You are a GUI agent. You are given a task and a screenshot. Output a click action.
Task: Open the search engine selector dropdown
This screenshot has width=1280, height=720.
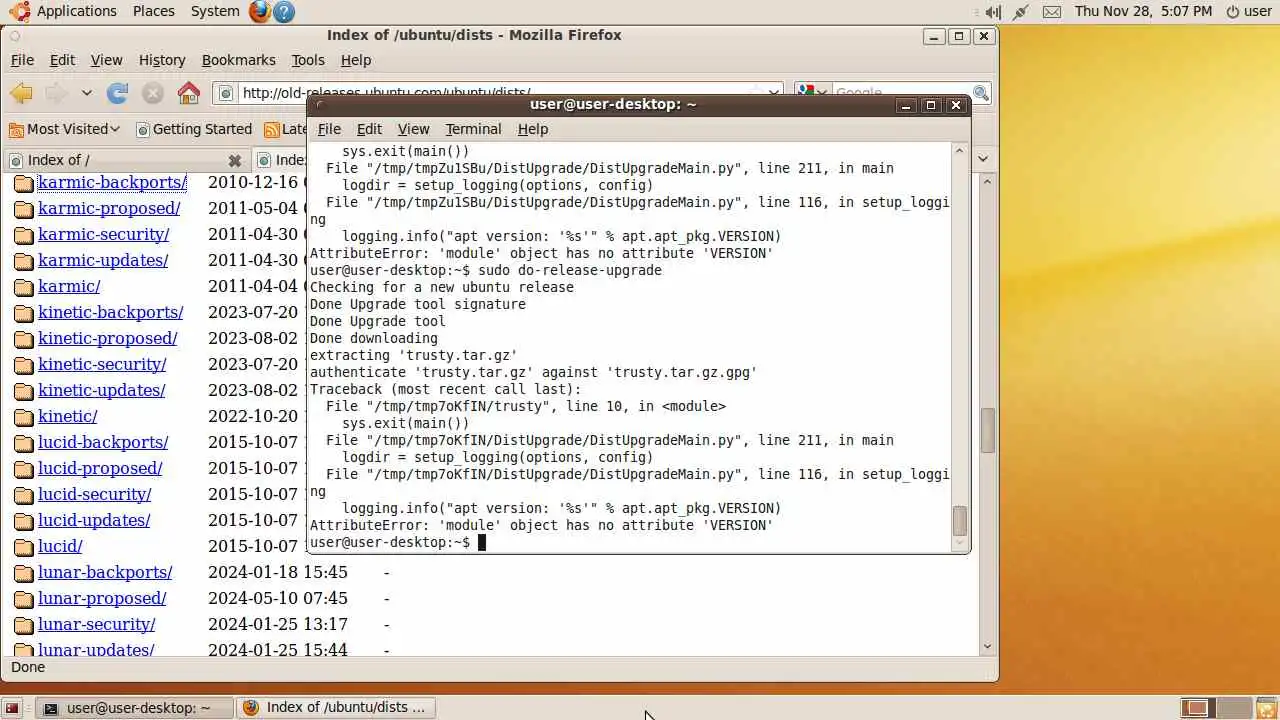pyautogui.click(x=812, y=93)
